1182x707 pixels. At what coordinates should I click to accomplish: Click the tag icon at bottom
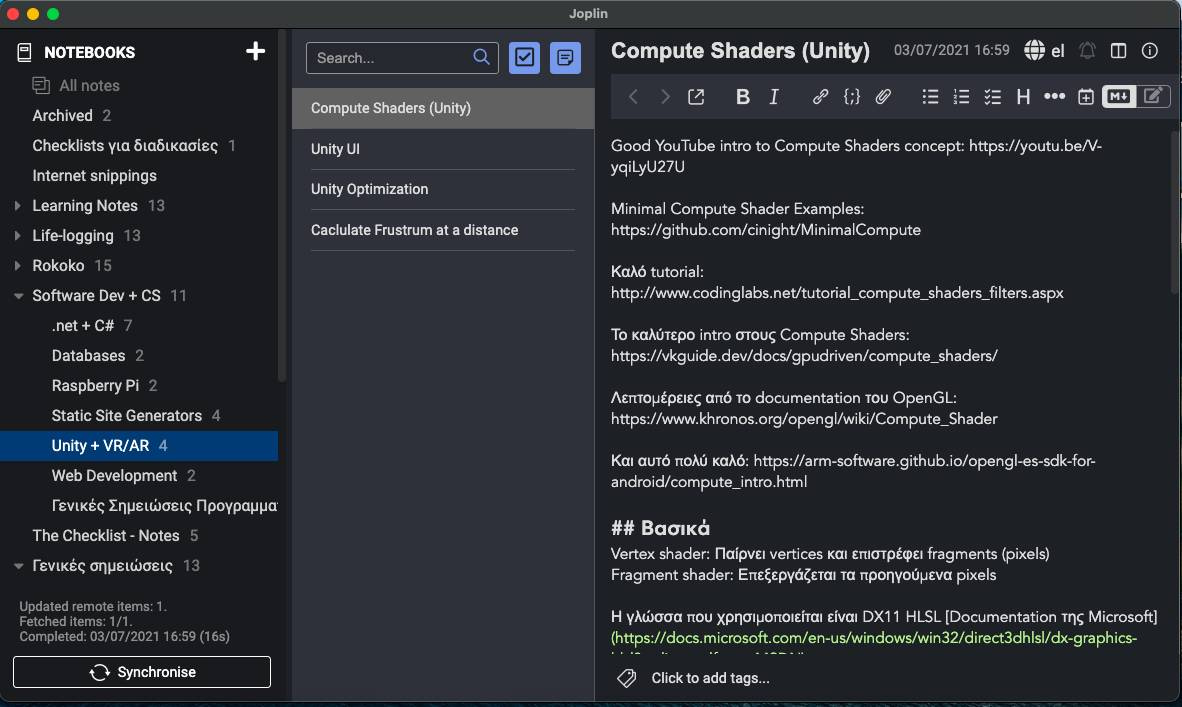click(x=626, y=678)
